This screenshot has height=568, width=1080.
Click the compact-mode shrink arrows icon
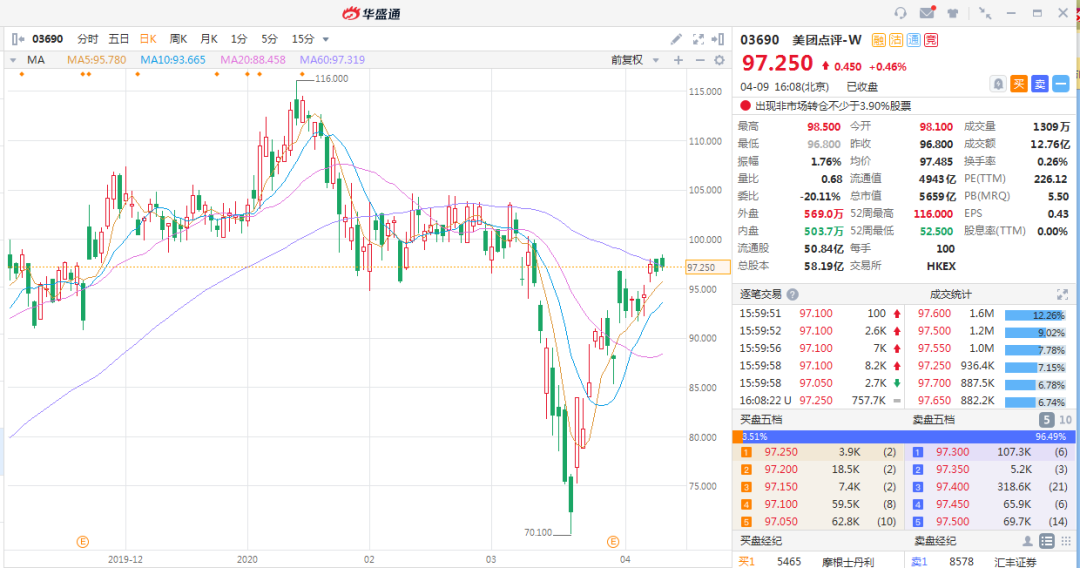point(985,13)
